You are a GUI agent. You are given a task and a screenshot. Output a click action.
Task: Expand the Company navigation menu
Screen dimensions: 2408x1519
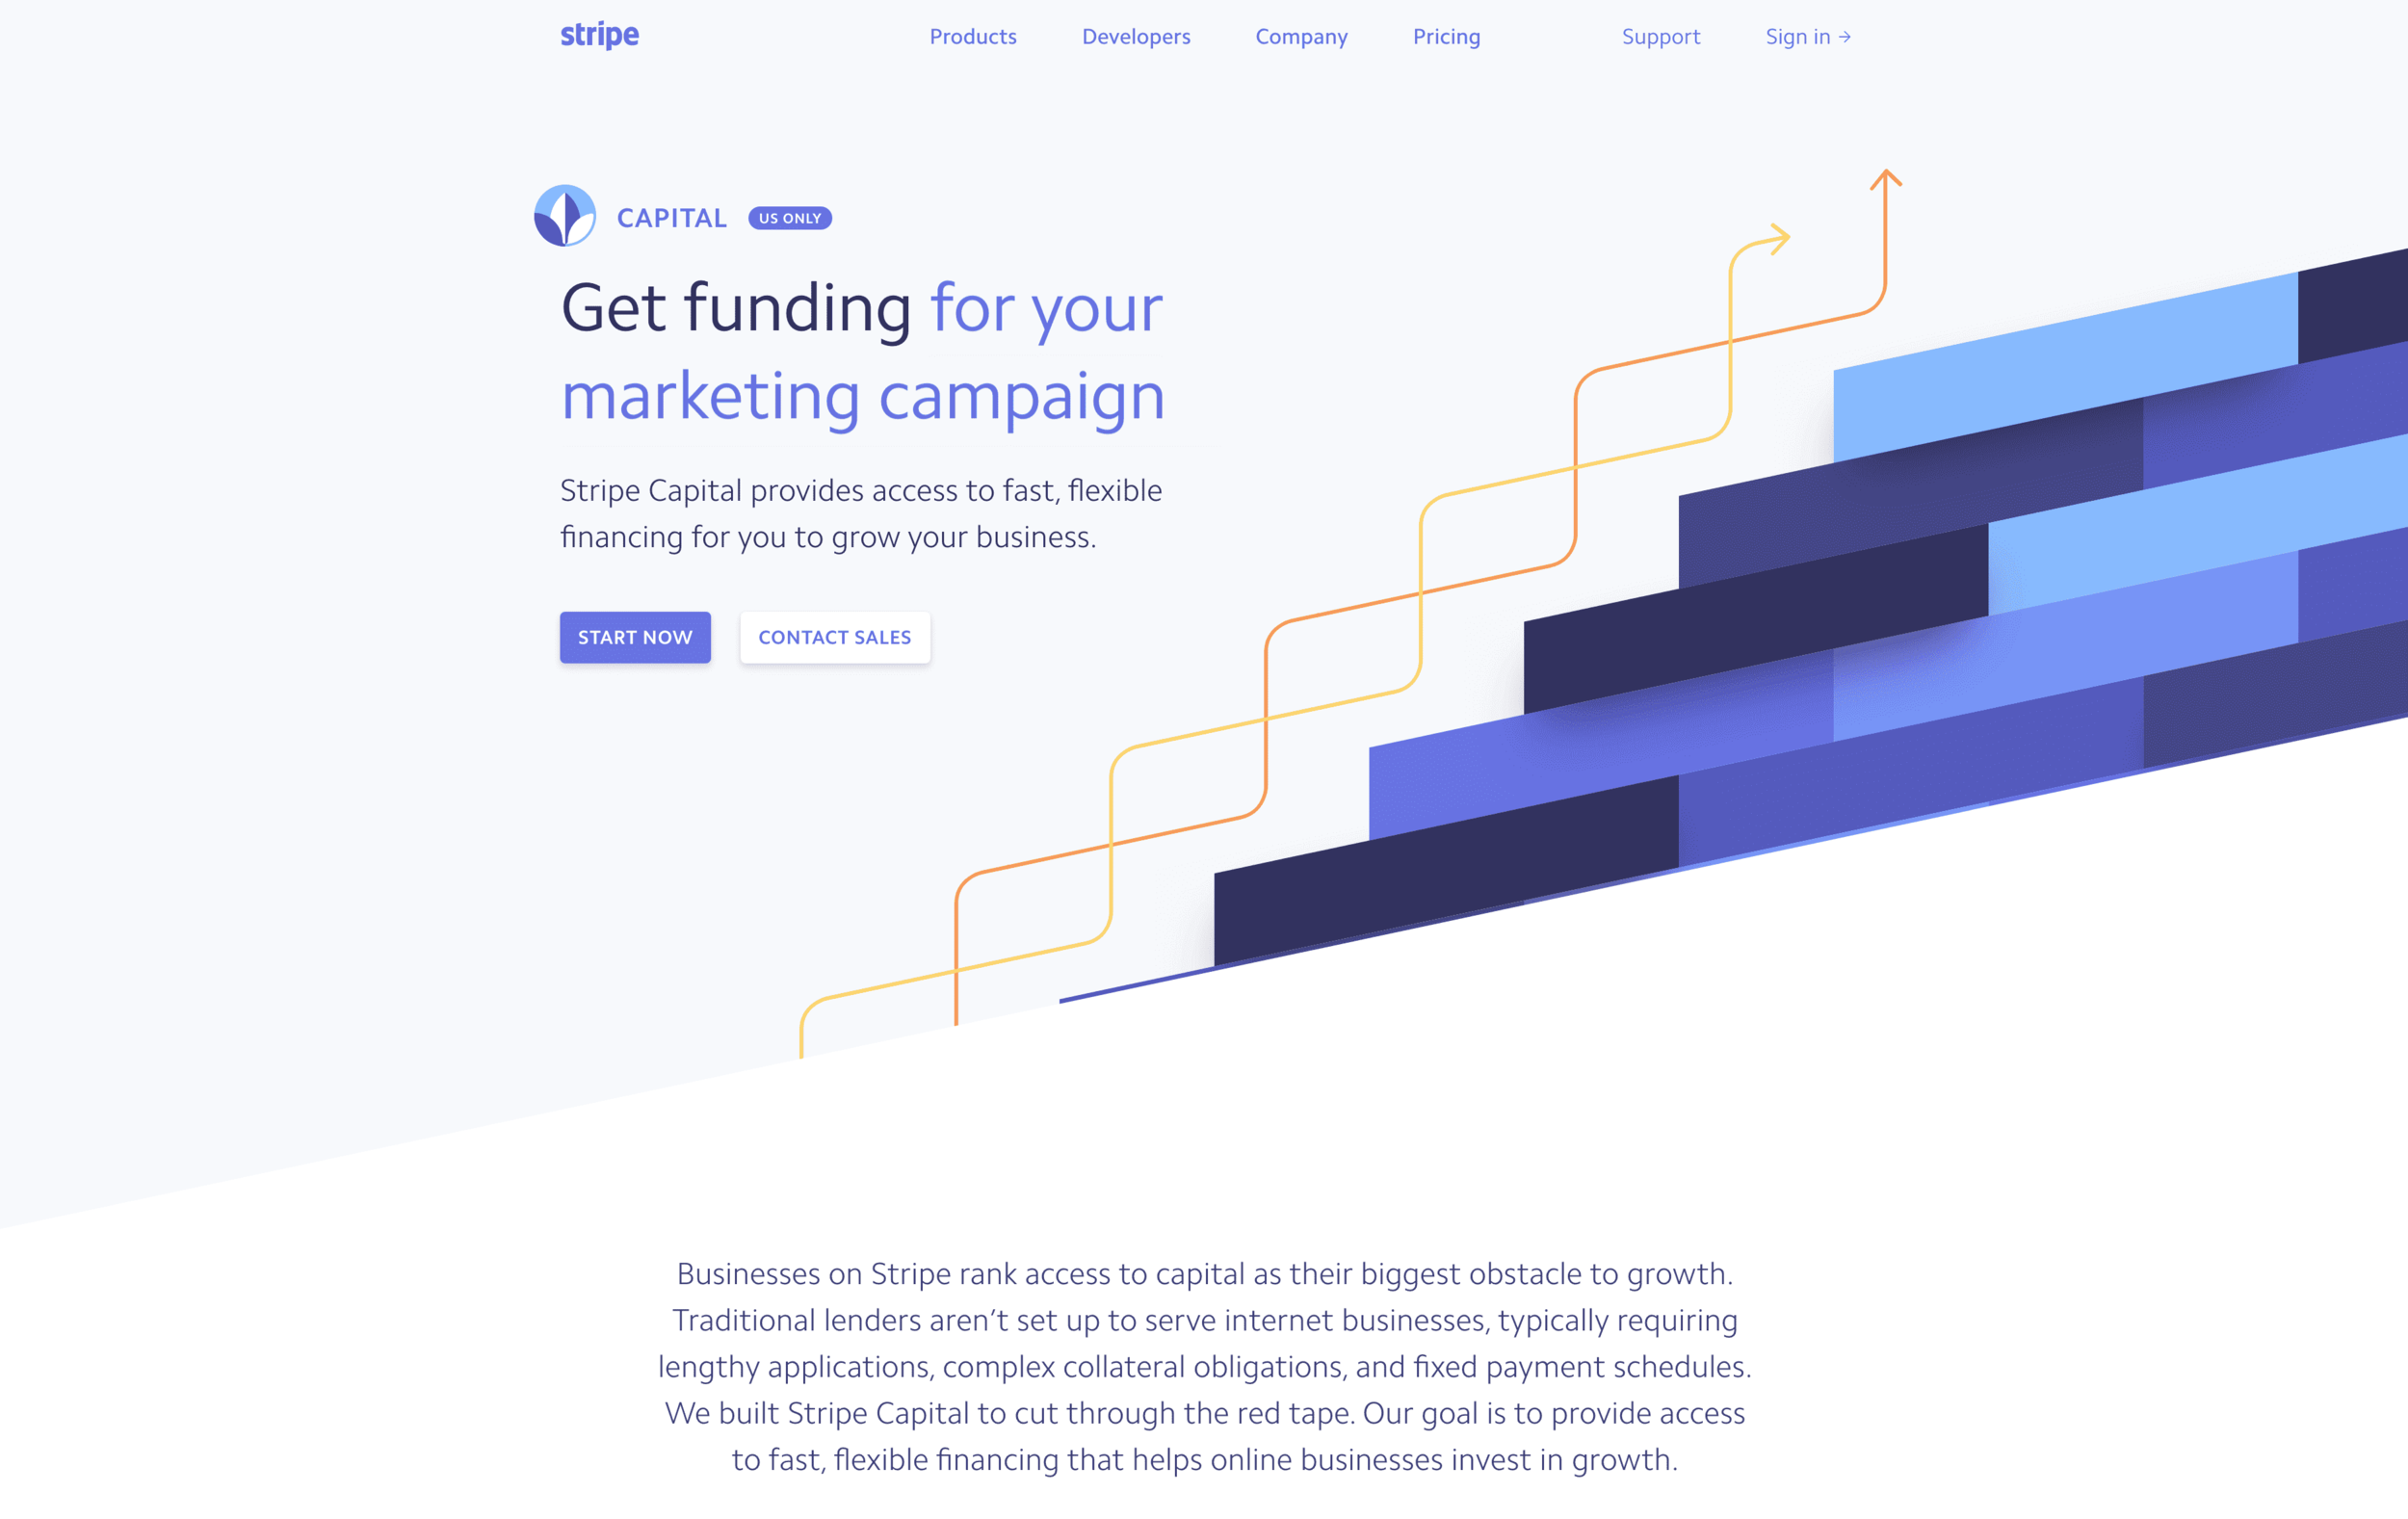[x=1302, y=35]
